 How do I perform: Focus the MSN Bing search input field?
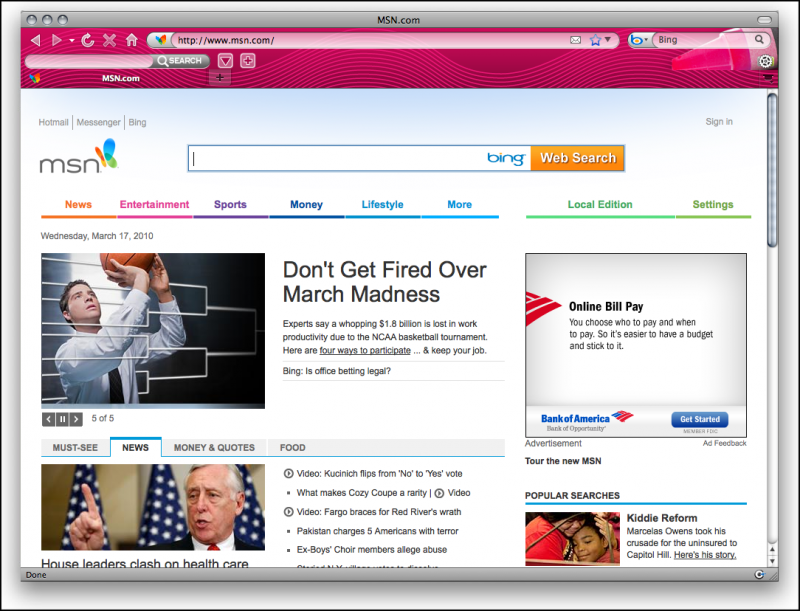point(338,158)
